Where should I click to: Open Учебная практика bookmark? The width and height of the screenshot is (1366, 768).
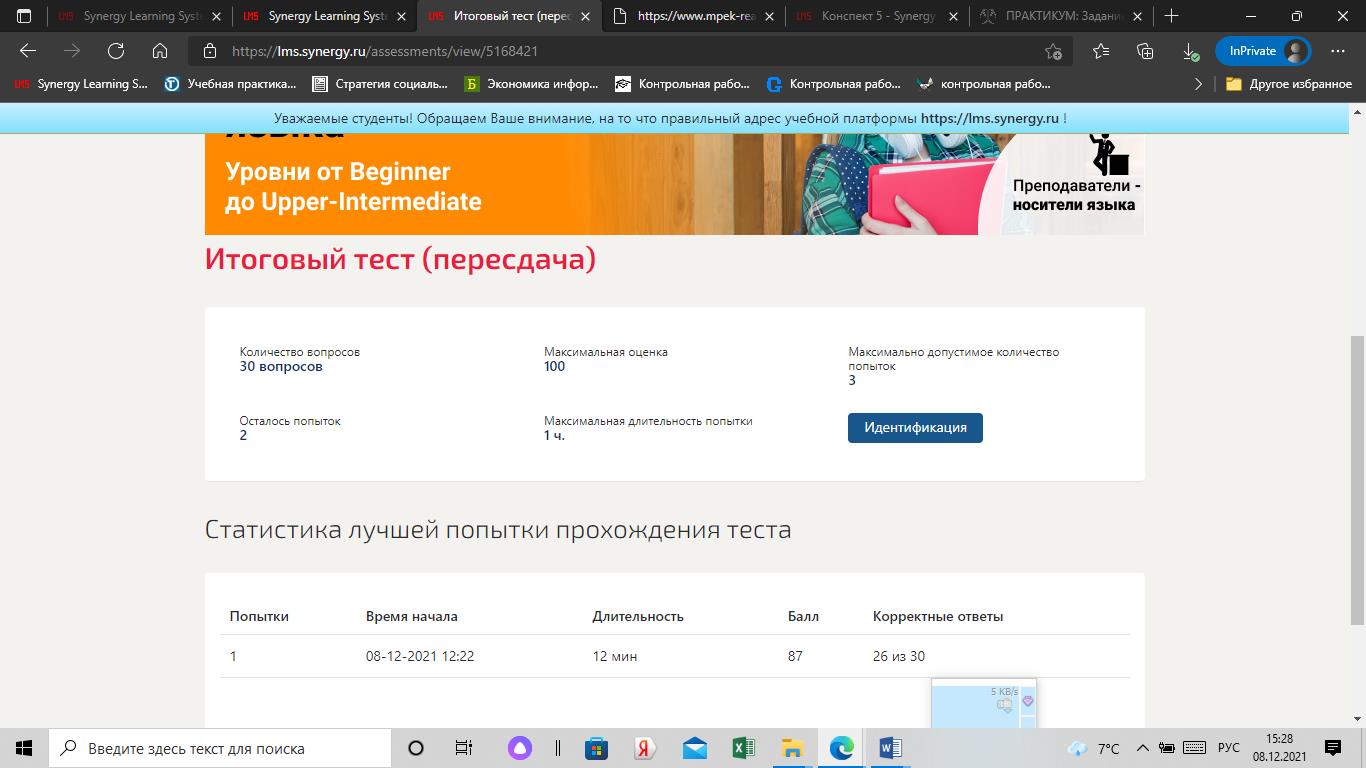230,84
